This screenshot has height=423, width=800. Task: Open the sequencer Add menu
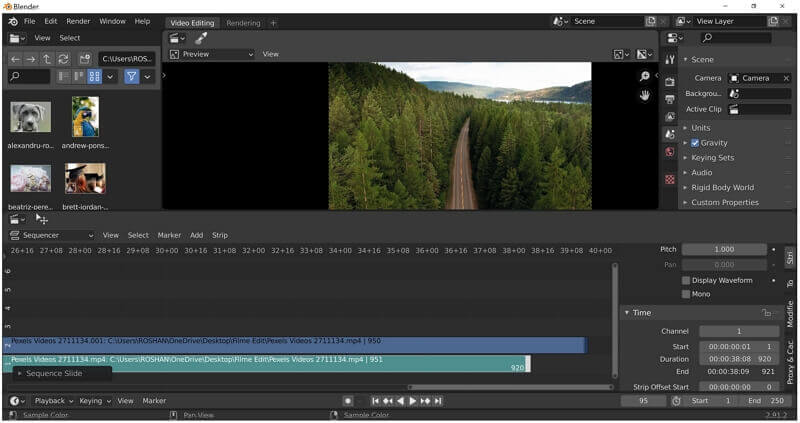tap(196, 235)
